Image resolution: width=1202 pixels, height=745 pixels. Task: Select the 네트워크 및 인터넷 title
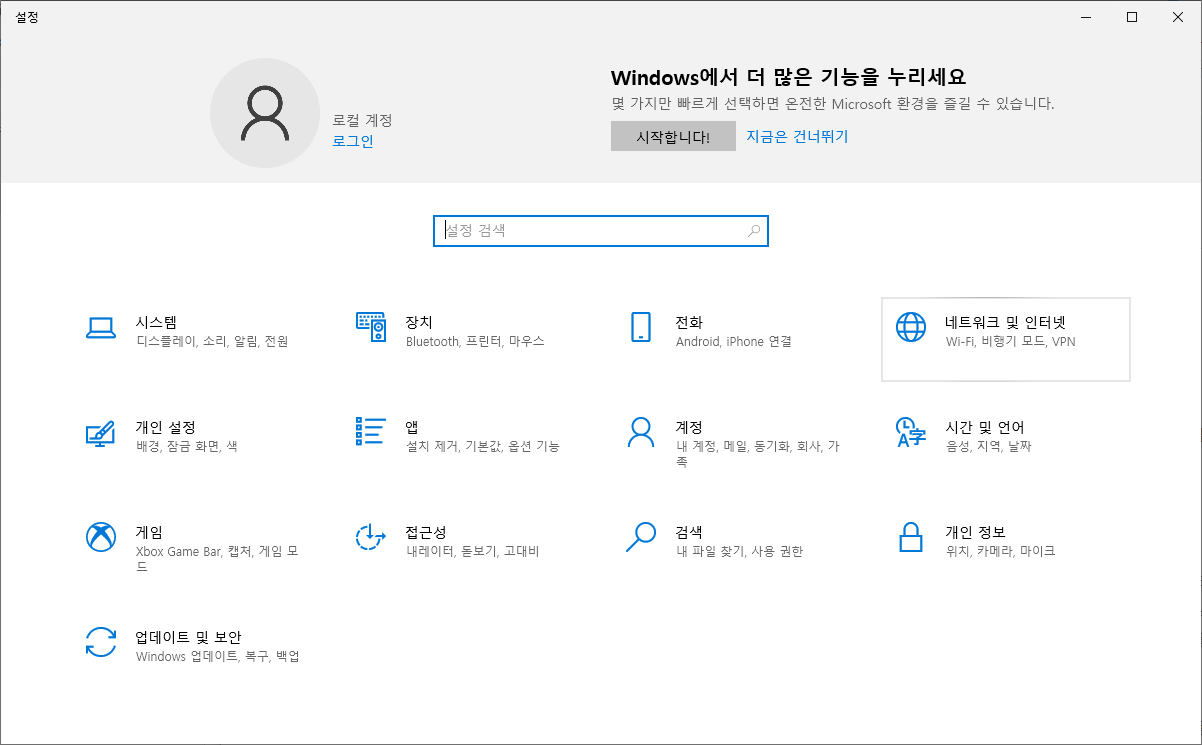pyautogui.click(x=1006, y=322)
